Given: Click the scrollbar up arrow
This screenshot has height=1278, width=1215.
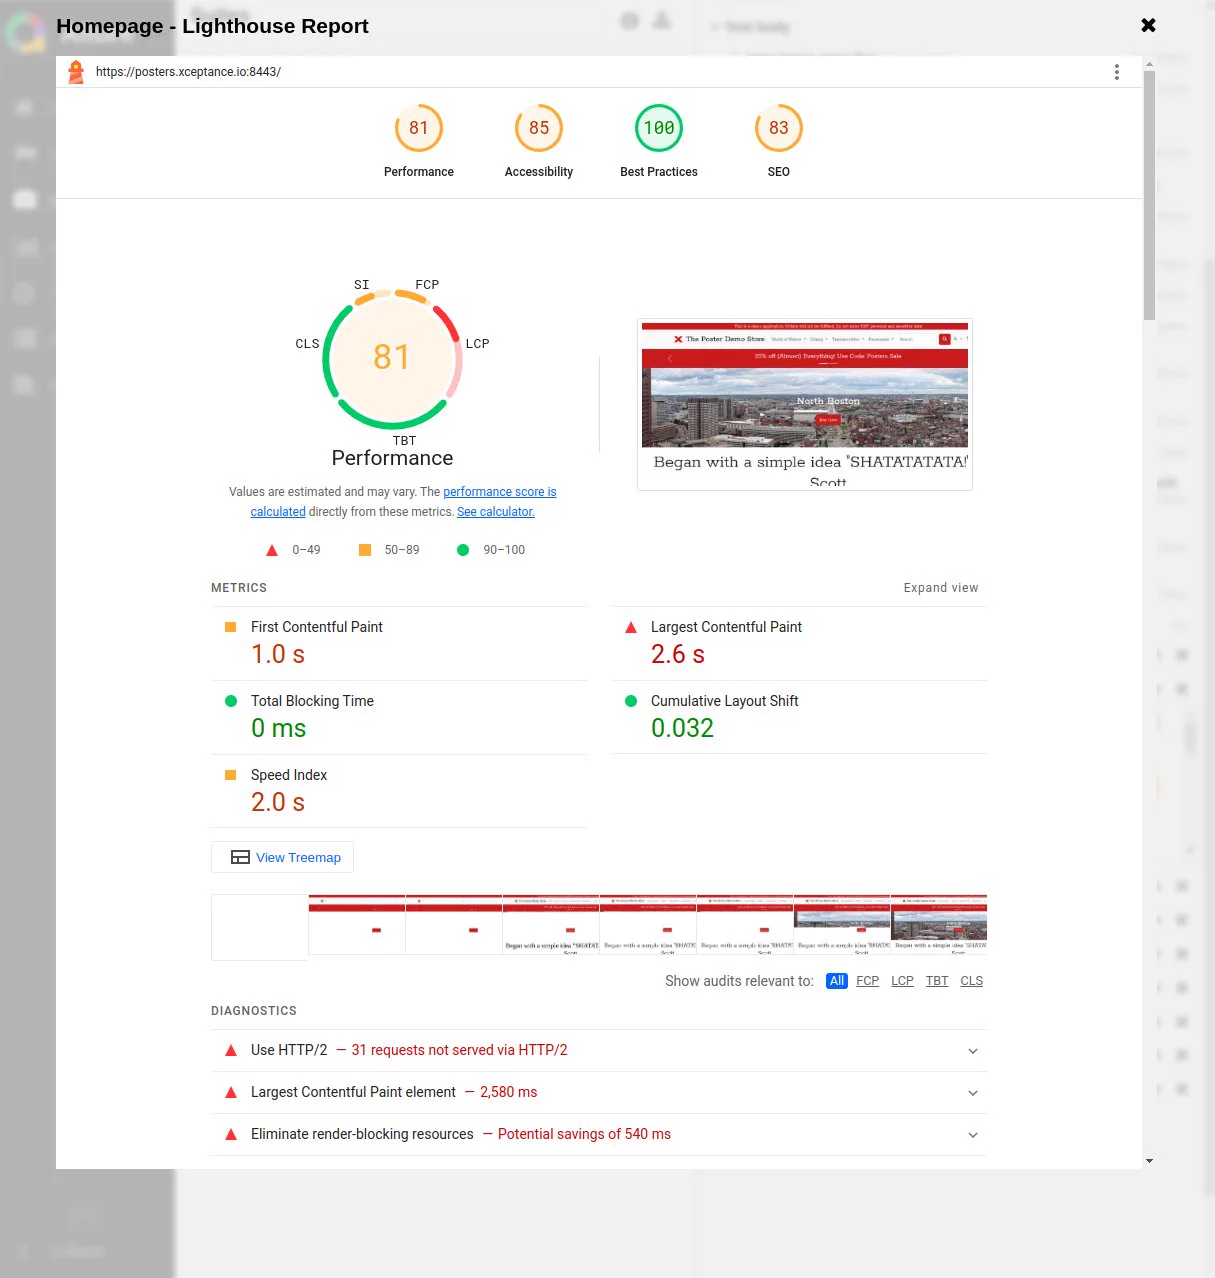Looking at the screenshot, I should coord(1149,64).
